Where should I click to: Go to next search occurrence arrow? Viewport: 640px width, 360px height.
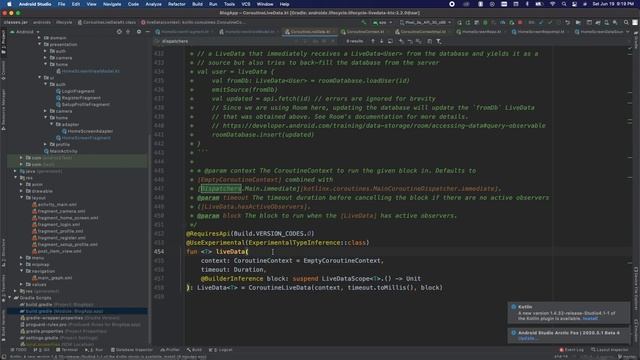coord(381,41)
